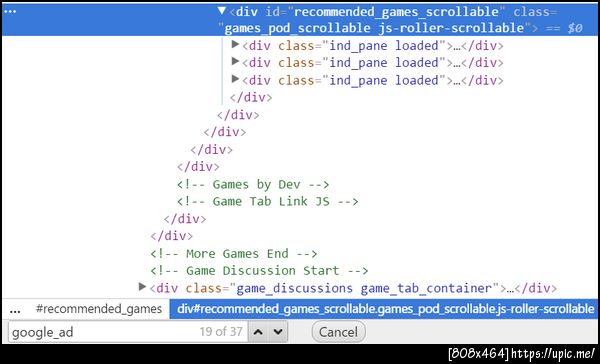600x364 pixels.
Task: Select the #recommended_games breadcrumb
Action: 99,309
